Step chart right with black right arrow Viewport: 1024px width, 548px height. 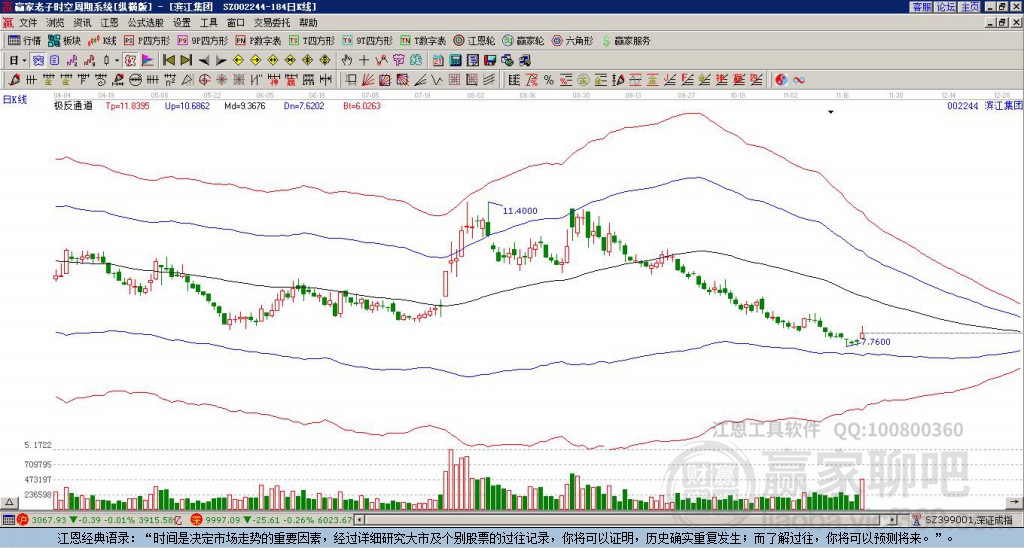pyautogui.click(x=221, y=61)
